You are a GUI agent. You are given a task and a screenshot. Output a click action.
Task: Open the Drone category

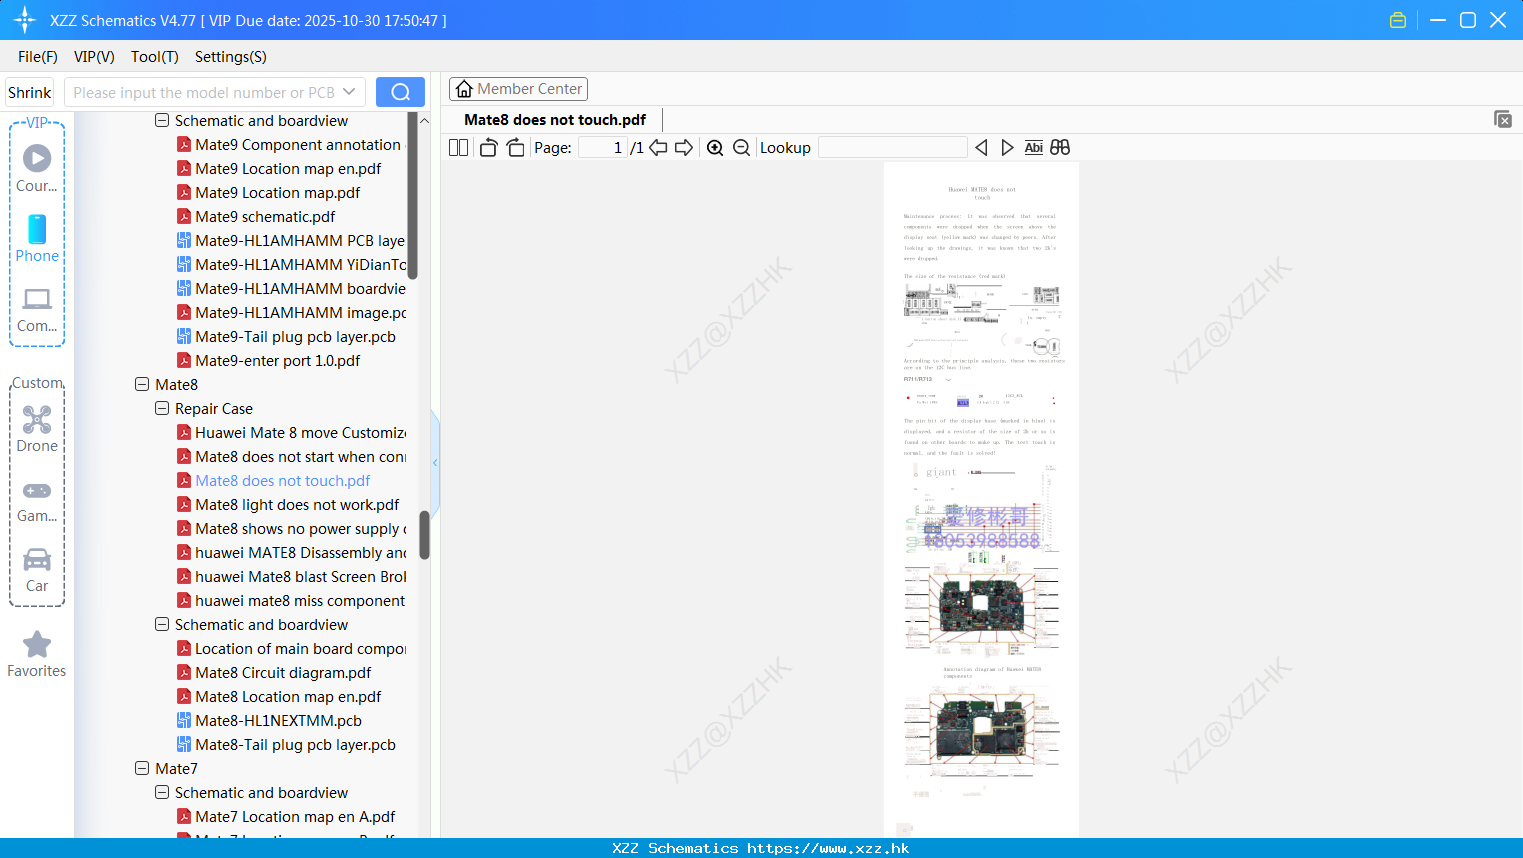(x=37, y=429)
